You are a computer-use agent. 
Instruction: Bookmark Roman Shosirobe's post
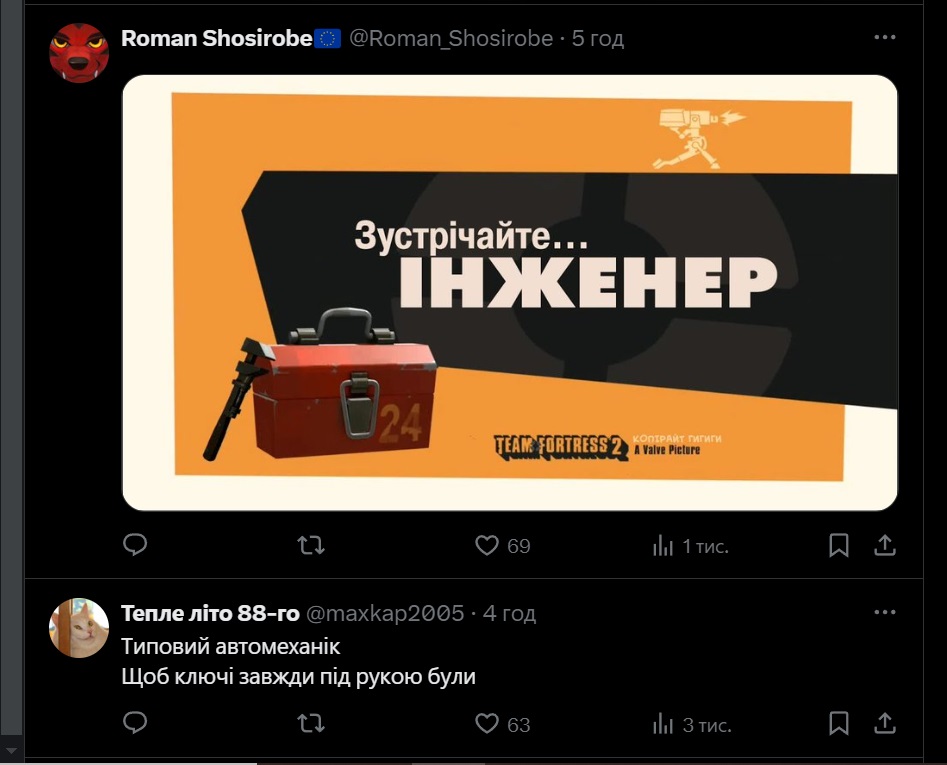point(838,545)
